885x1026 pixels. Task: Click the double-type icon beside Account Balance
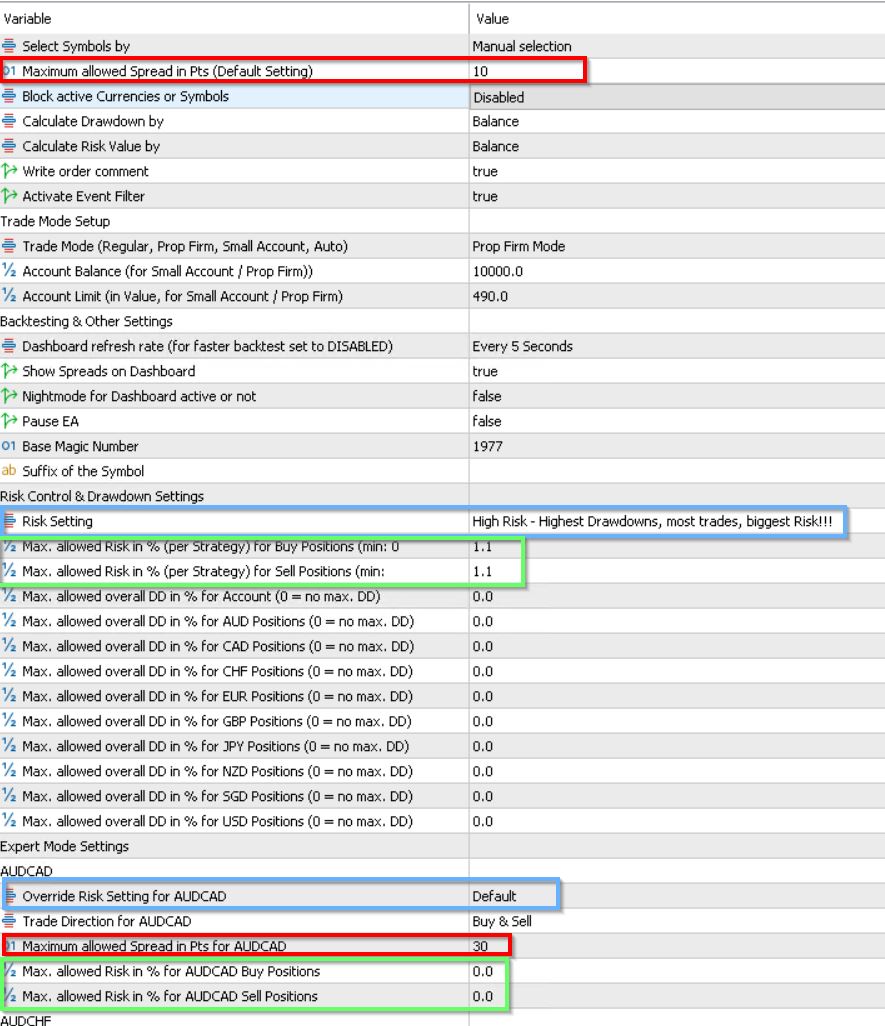click(9, 271)
